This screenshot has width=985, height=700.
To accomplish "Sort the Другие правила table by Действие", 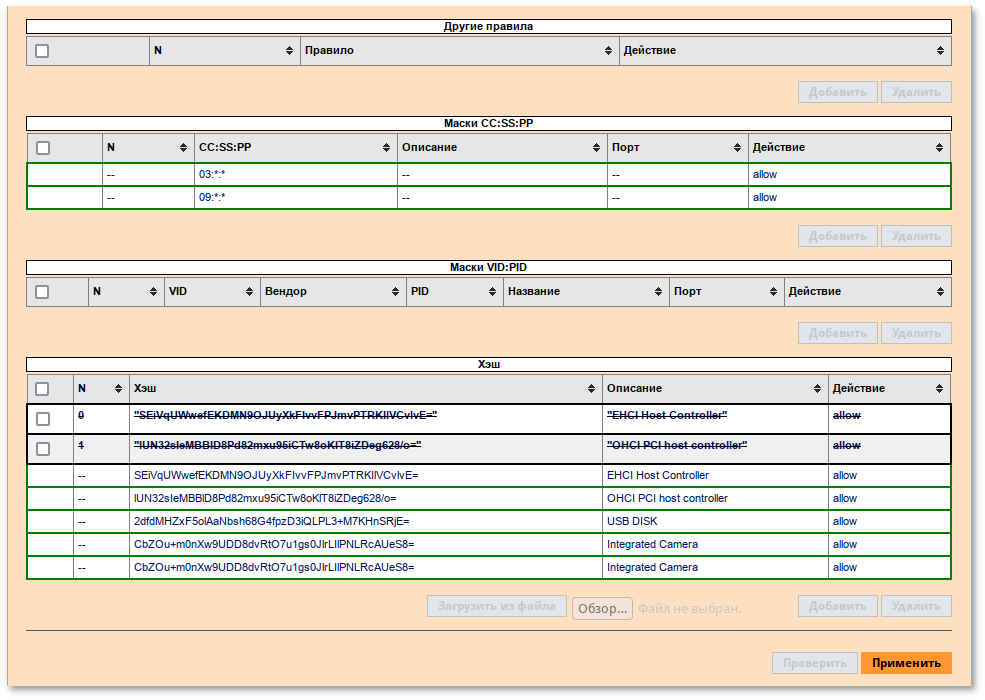I will pos(940,51).
